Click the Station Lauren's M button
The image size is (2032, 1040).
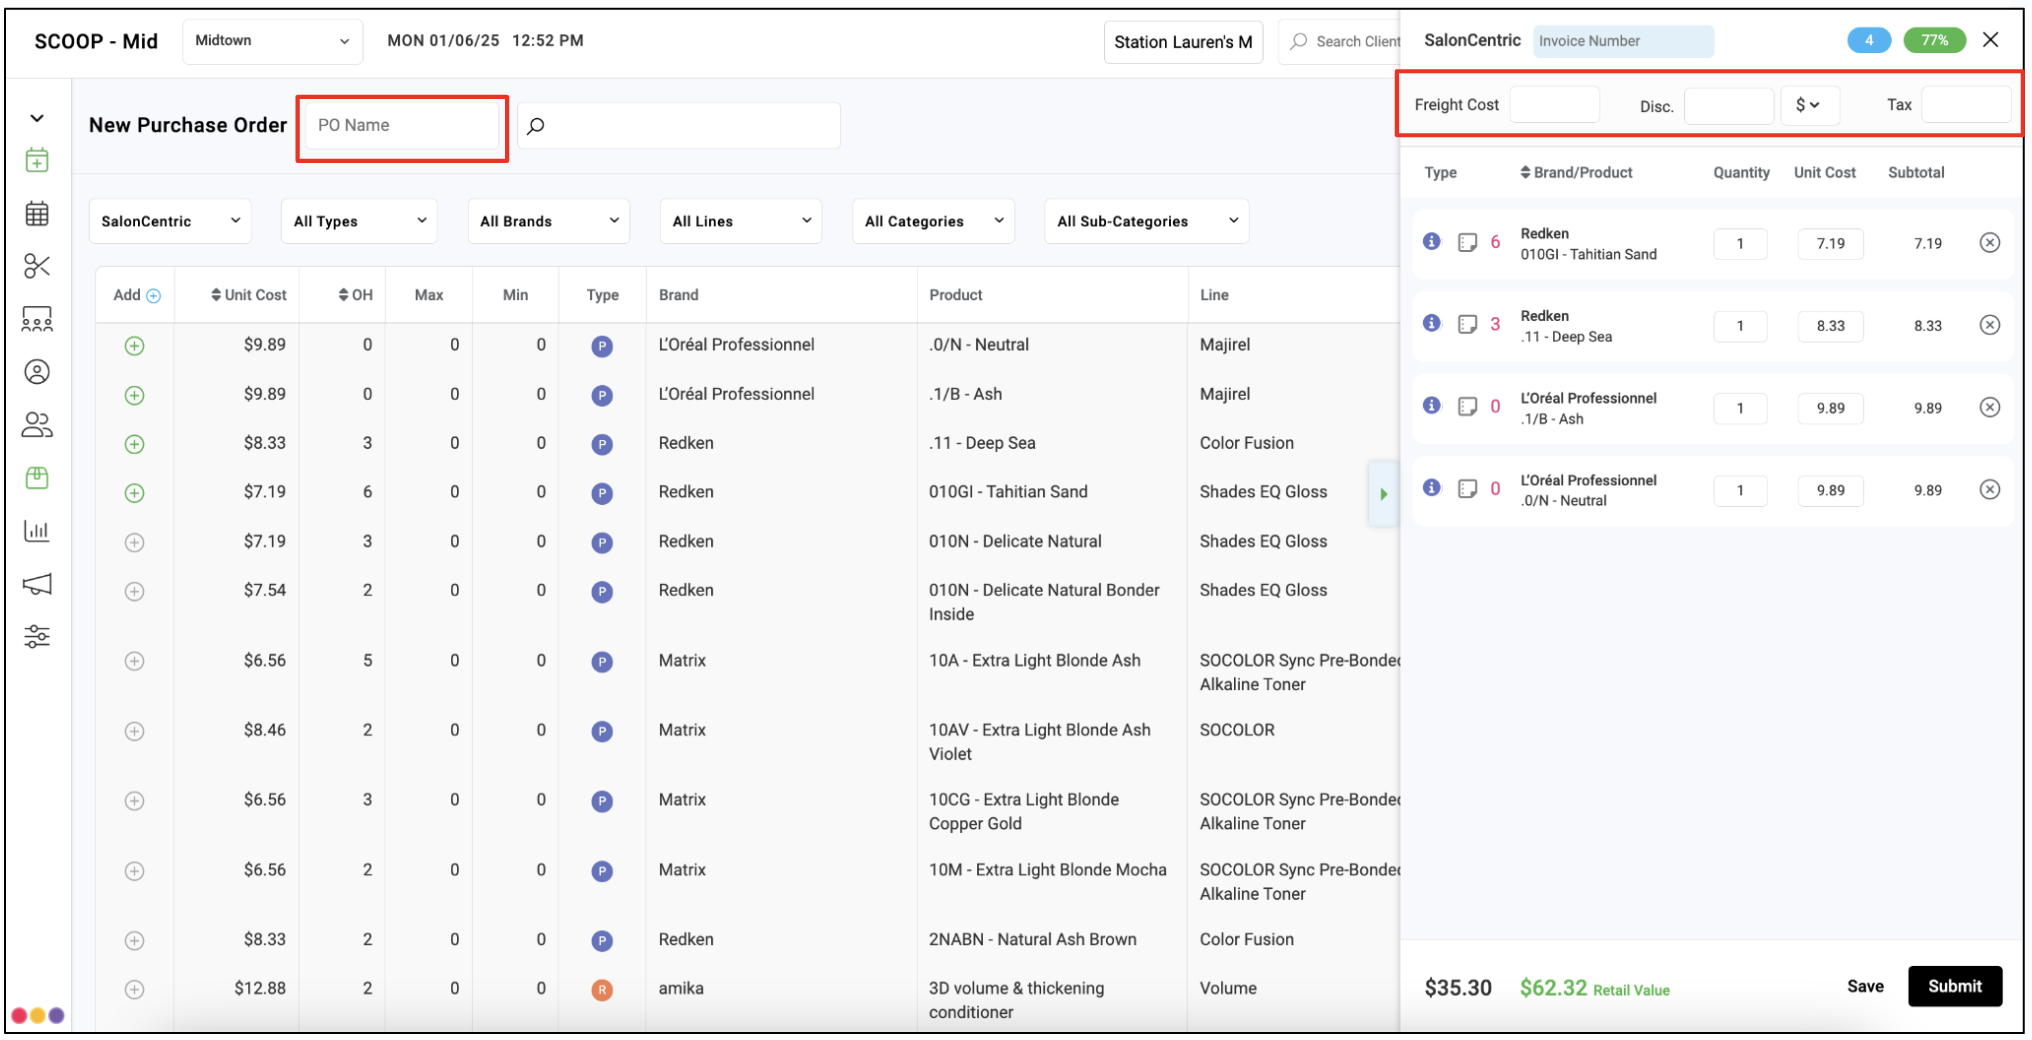coord(1183,42)
